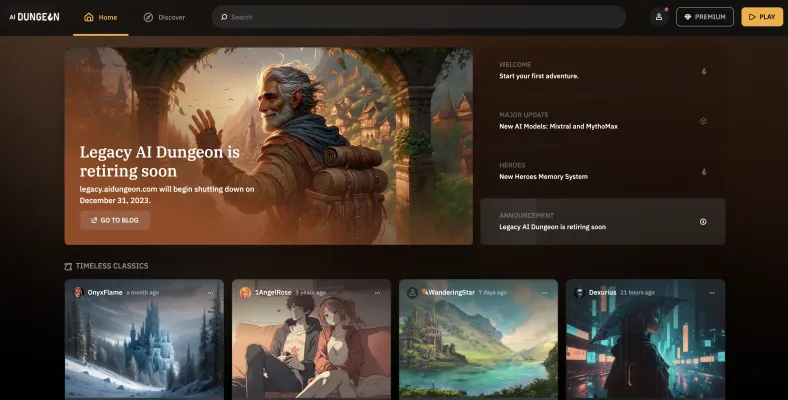Click the clock icon beside Announcement

tap(703, 221)
